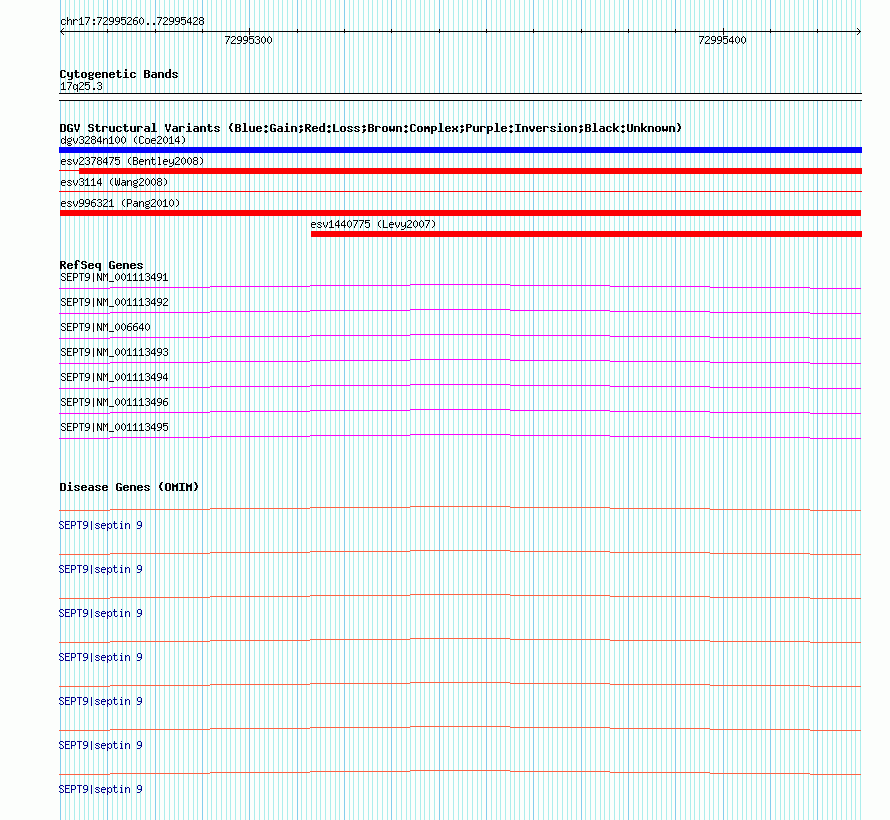
Task: Open the last SEPT9|septin 9 OMIM link
Action: (100, 789)
